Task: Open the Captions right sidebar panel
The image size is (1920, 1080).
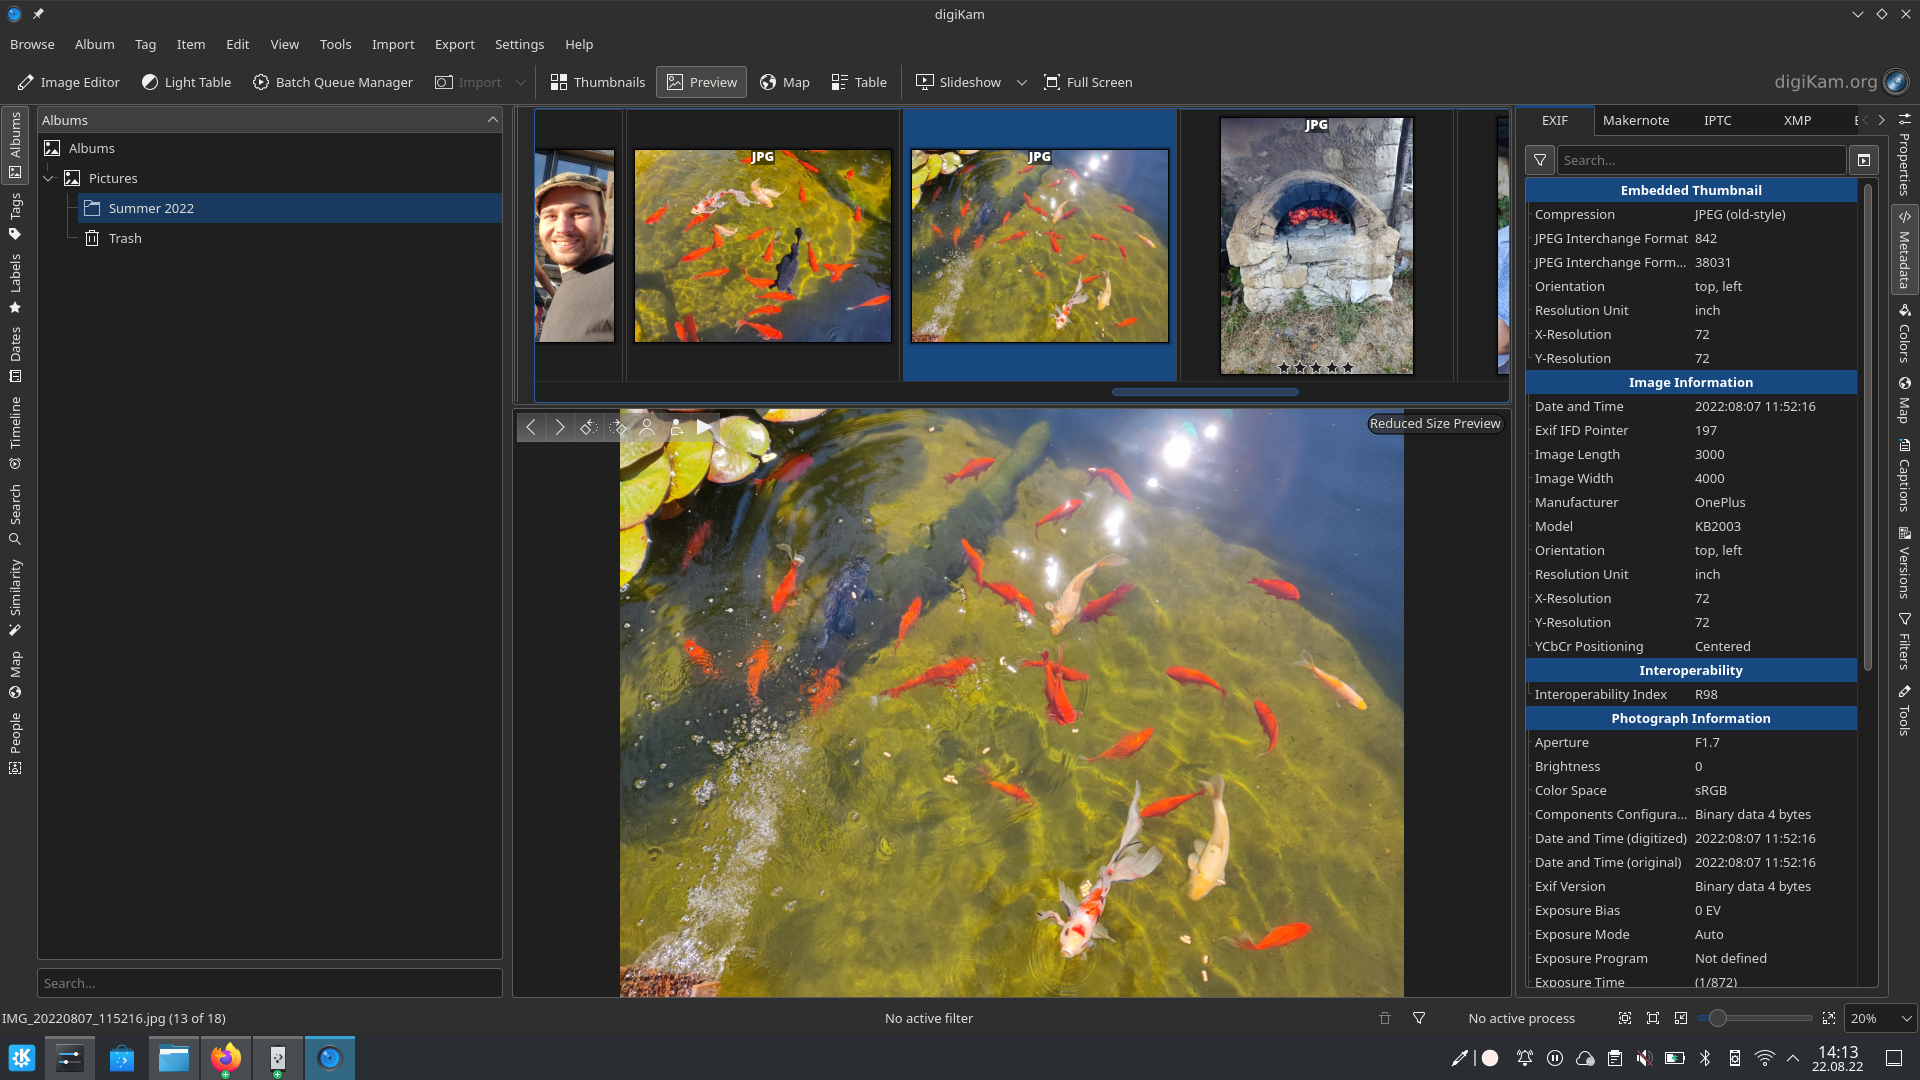Action: tap(1904, 474)
